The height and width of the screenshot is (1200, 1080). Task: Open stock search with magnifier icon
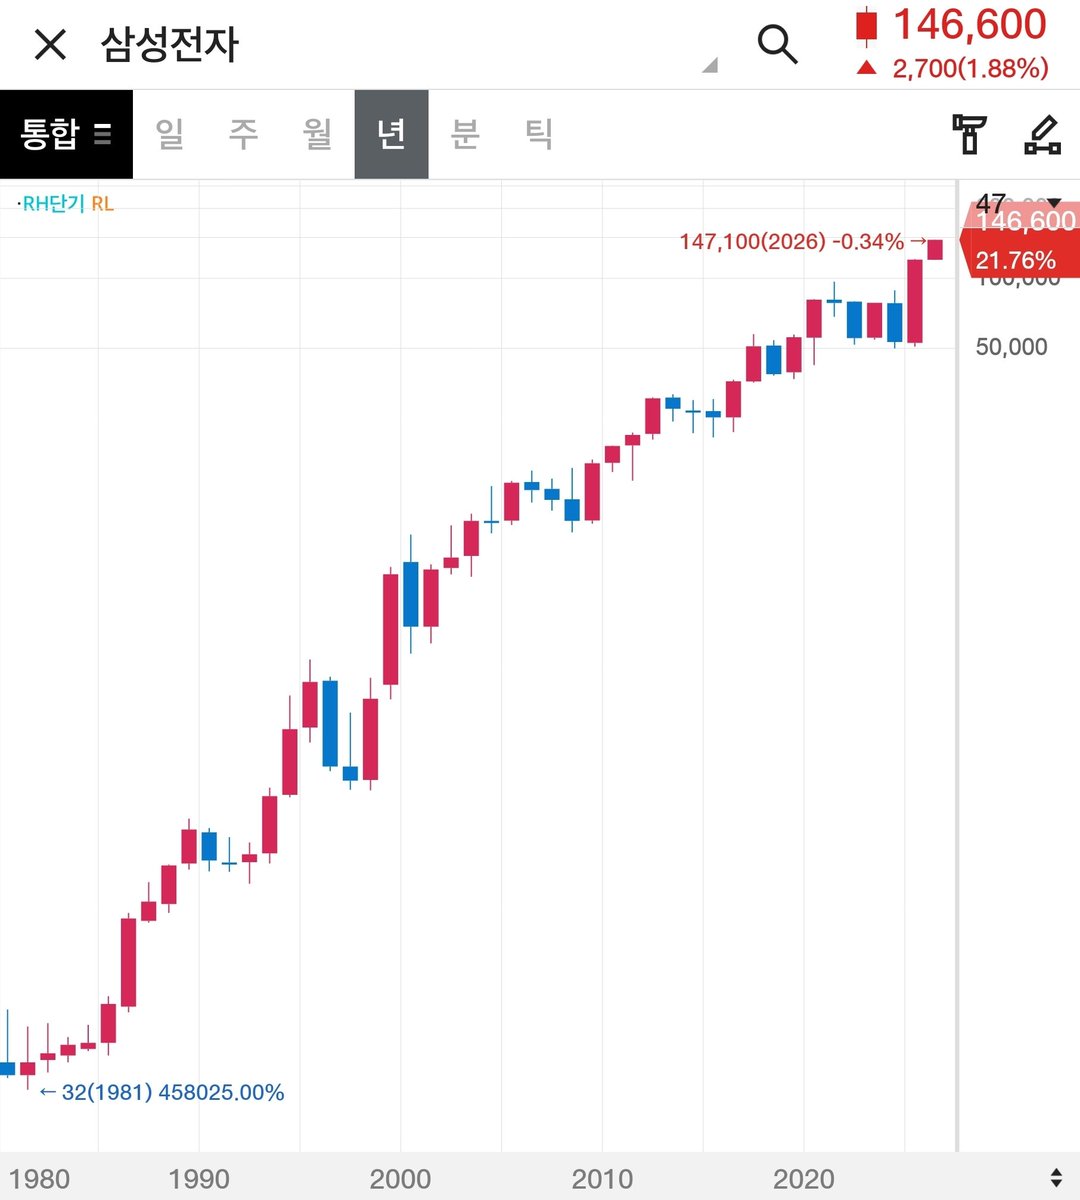777,45
